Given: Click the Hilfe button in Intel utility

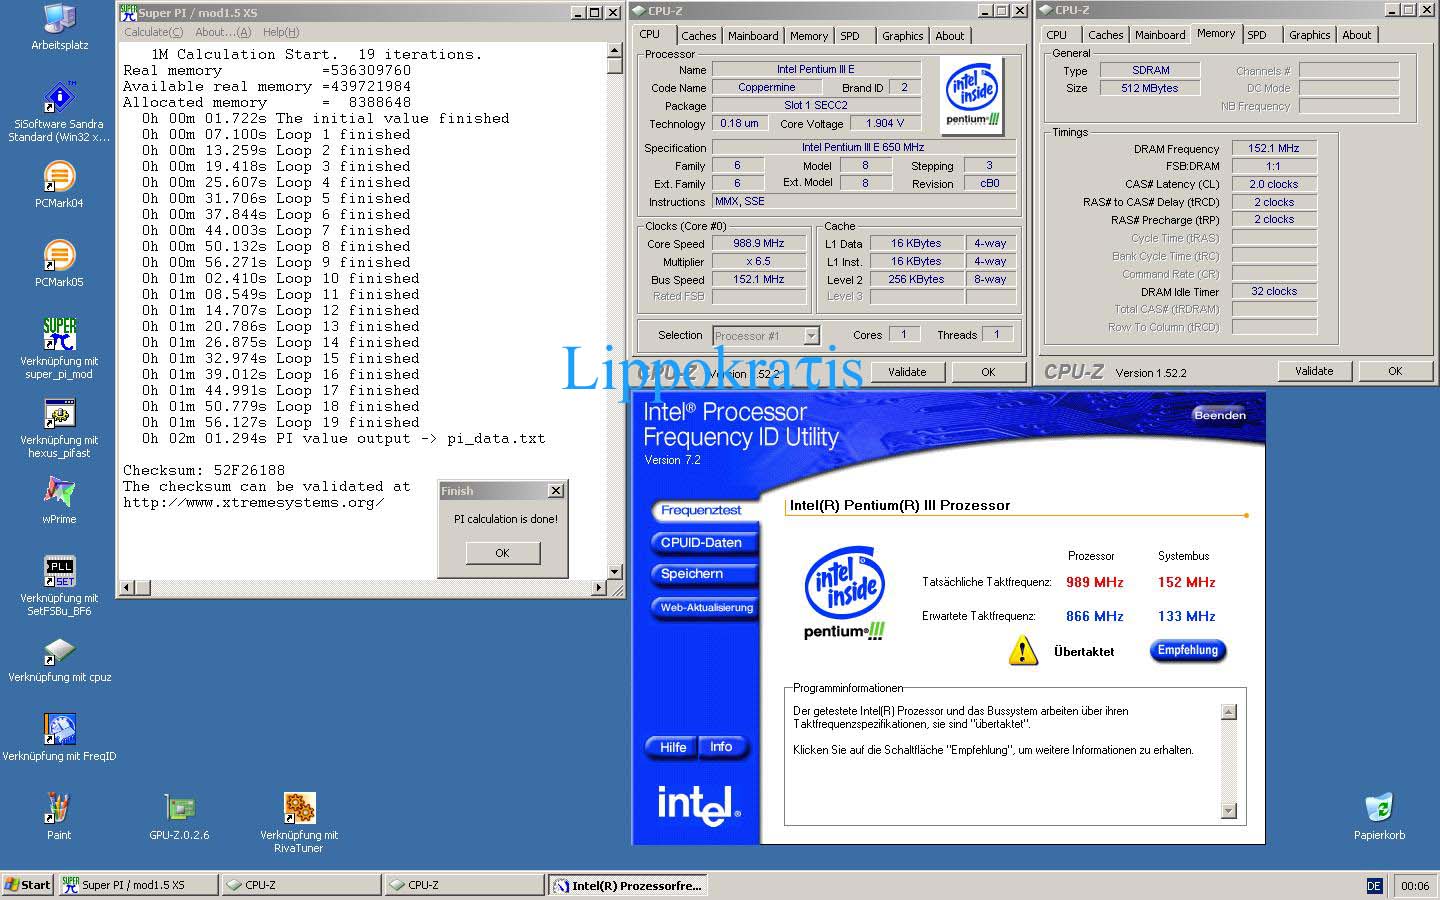Looking at the screenshot, I should (673, 747).
